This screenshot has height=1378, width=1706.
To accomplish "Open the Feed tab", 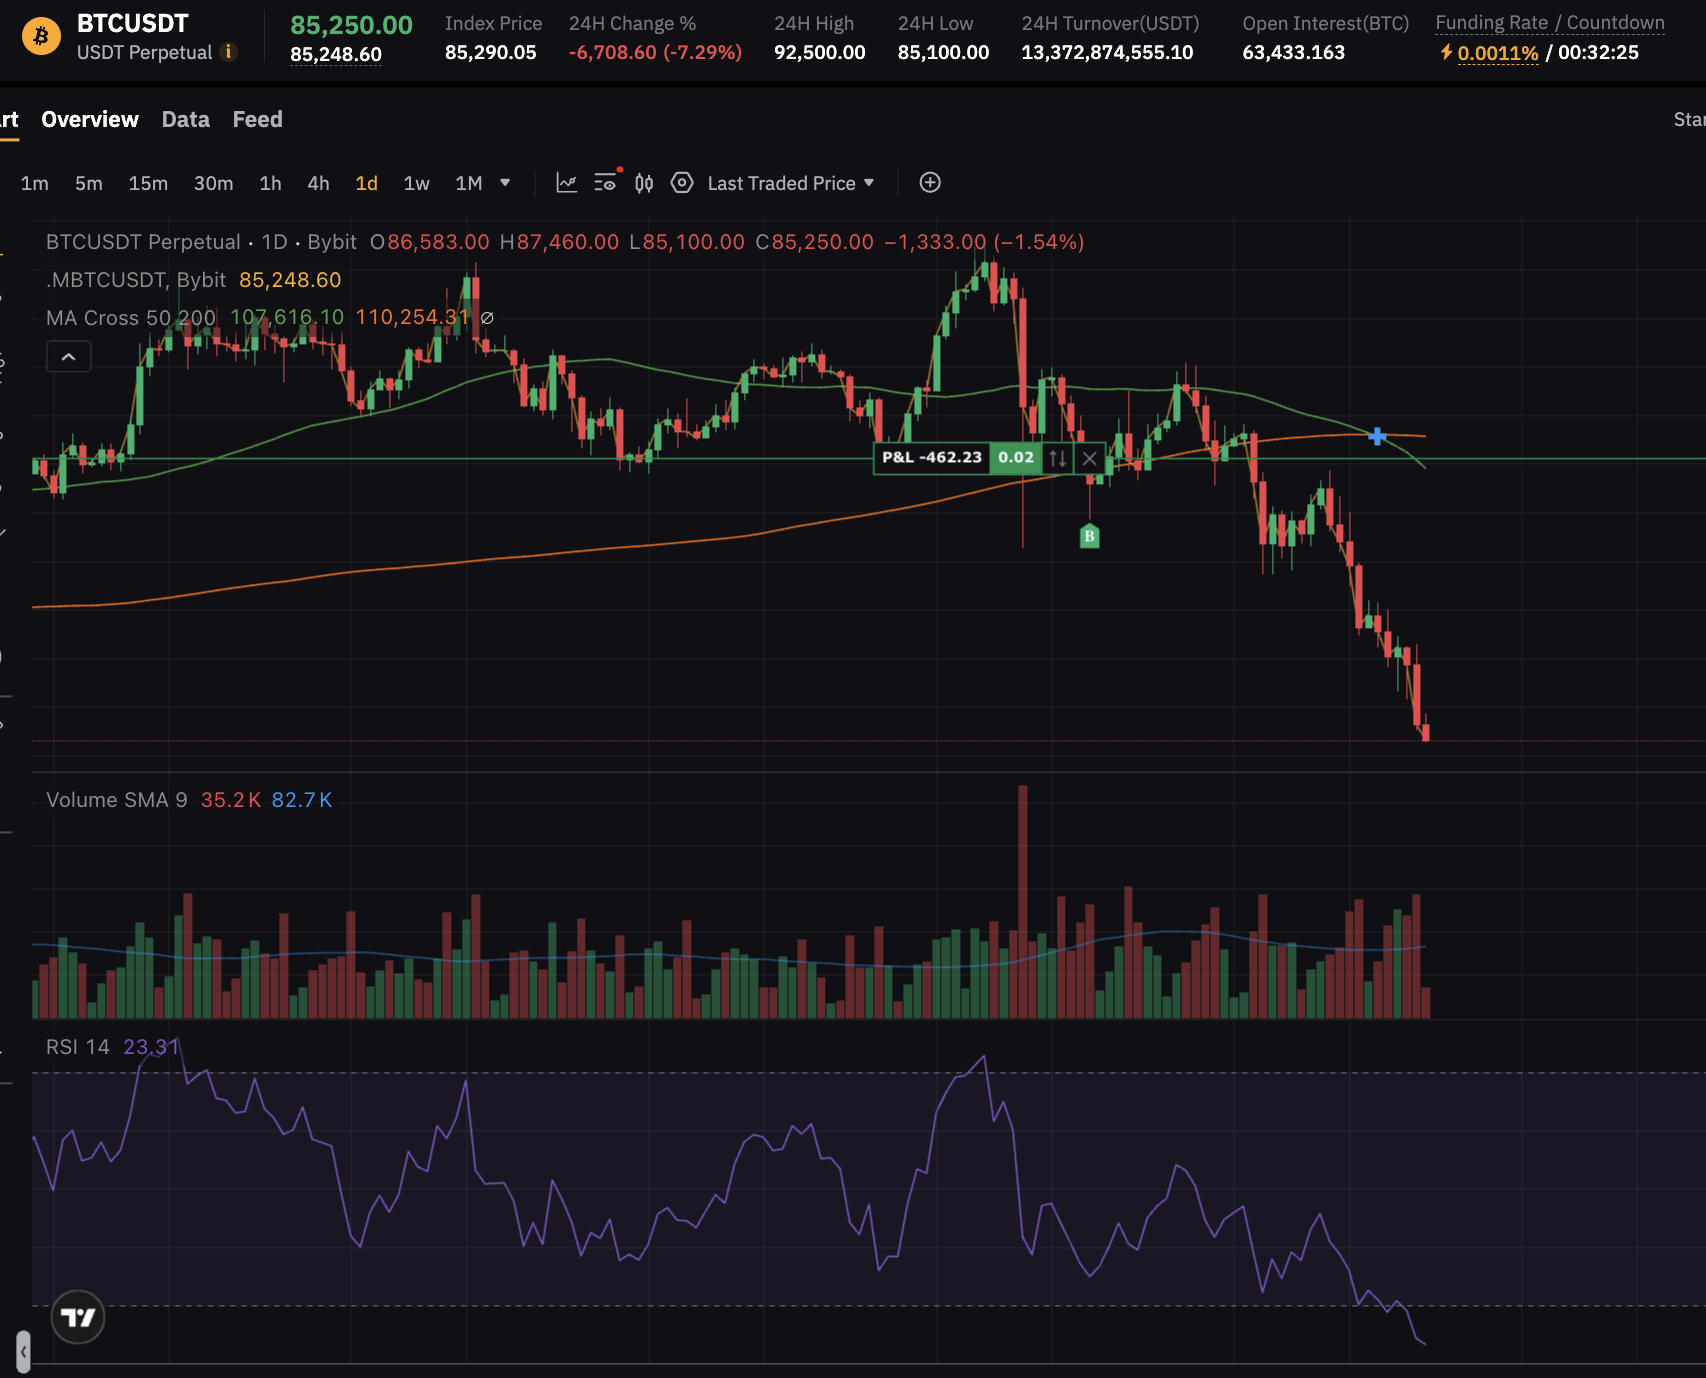I will click(x=257, y=119).
